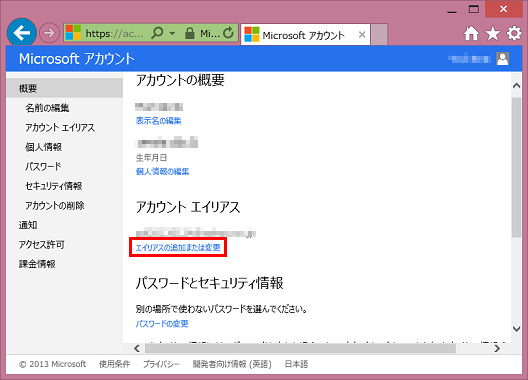Click the 使用条件 footer link

114,364
